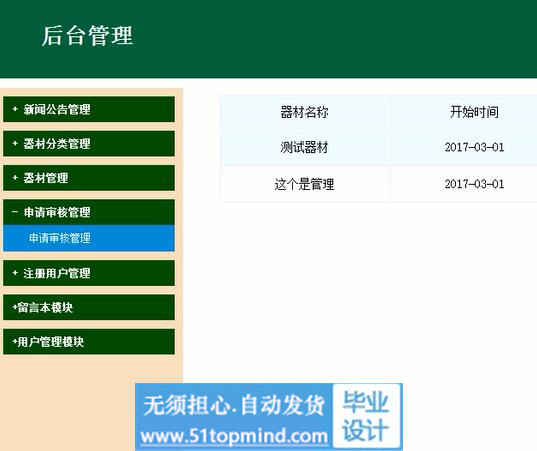Select the 这个是管理 table row

[380, 184]
